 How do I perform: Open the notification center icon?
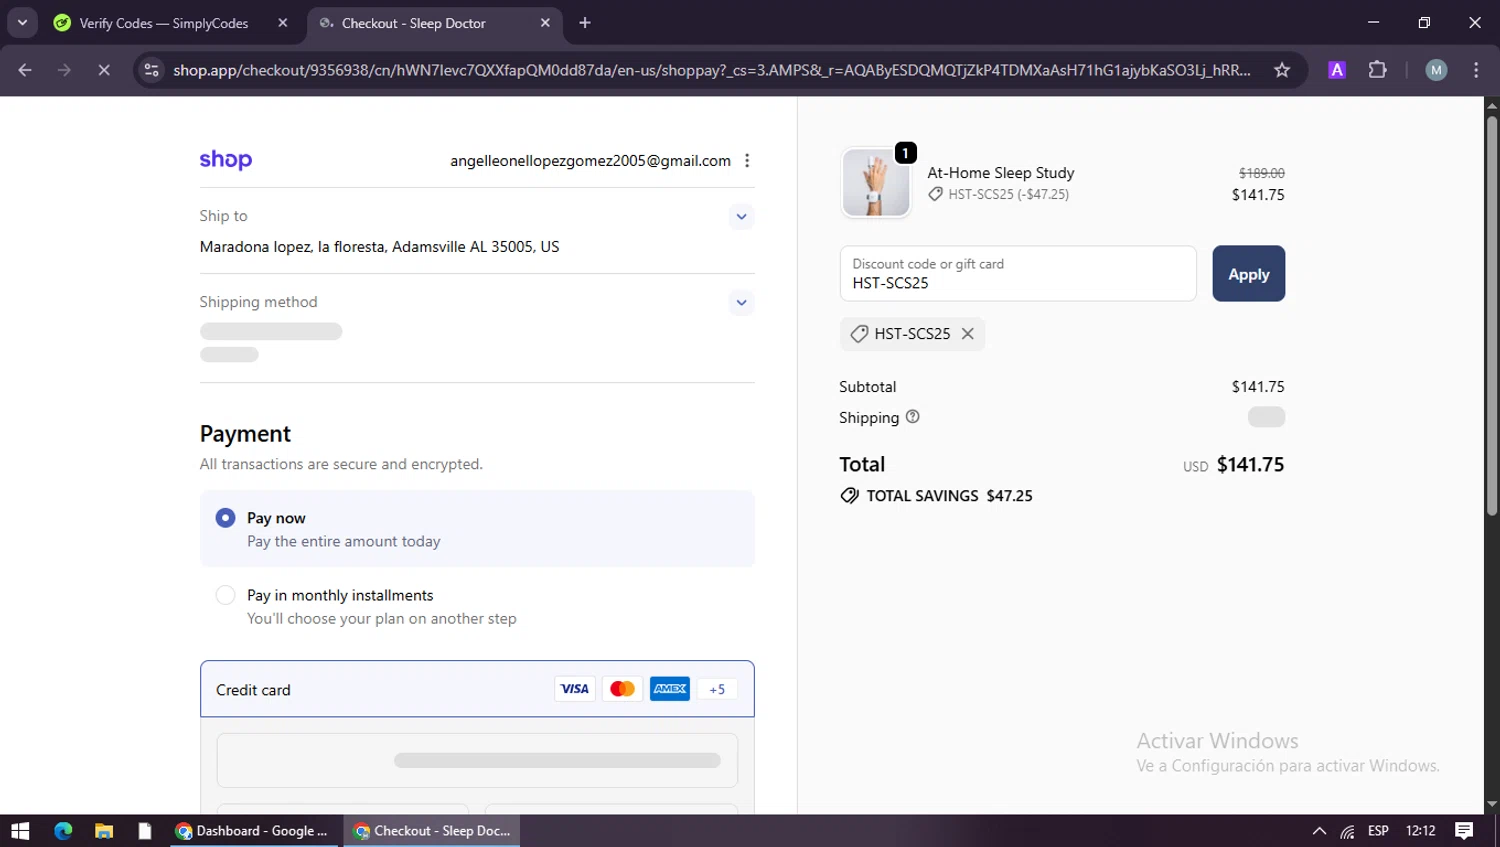pyautogui.click(x=1464, y=831)
